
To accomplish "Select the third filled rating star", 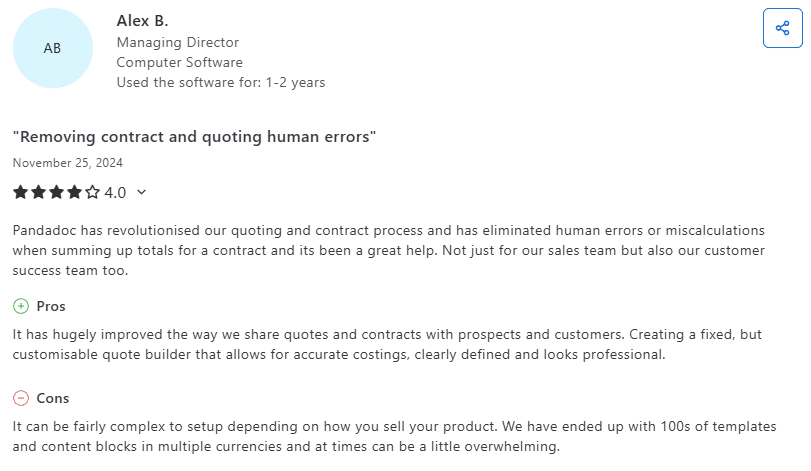I will (x=56, y=192).
